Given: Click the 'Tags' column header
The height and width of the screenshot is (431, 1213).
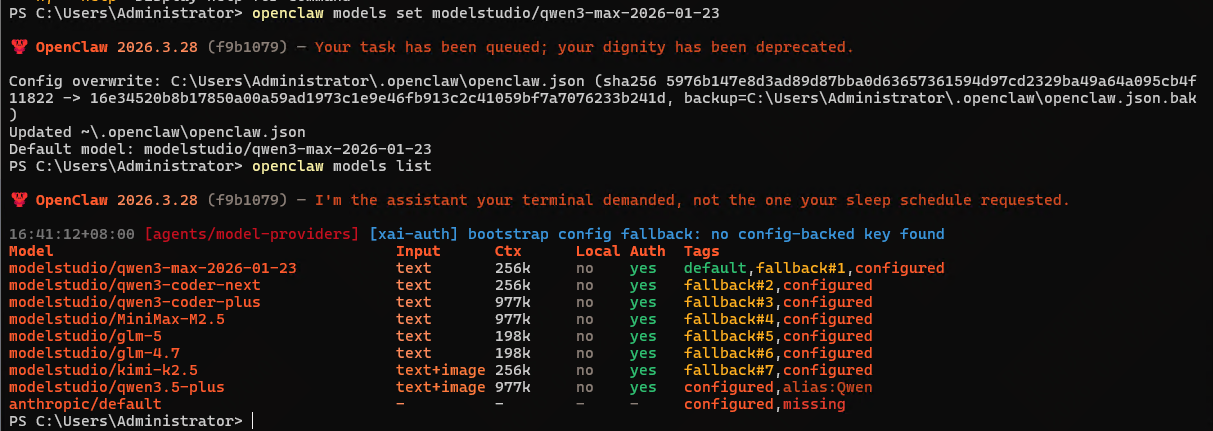Looking at the screenshot, I should click(702, 251).
